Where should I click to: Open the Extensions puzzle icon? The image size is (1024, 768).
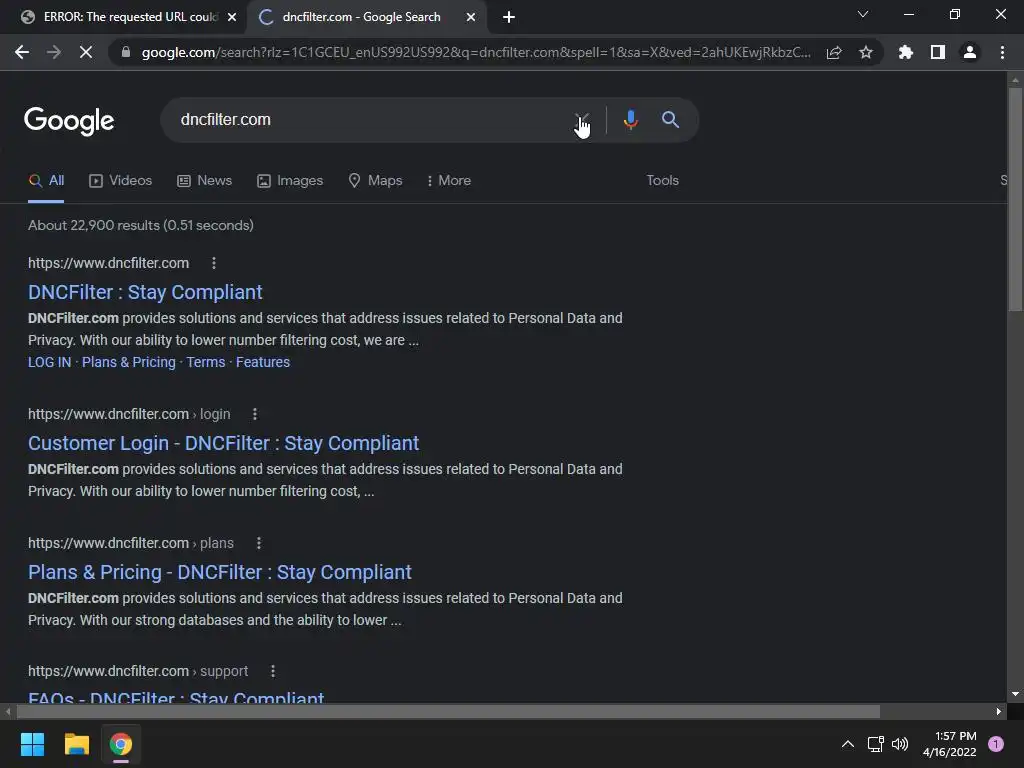(906, 52)
